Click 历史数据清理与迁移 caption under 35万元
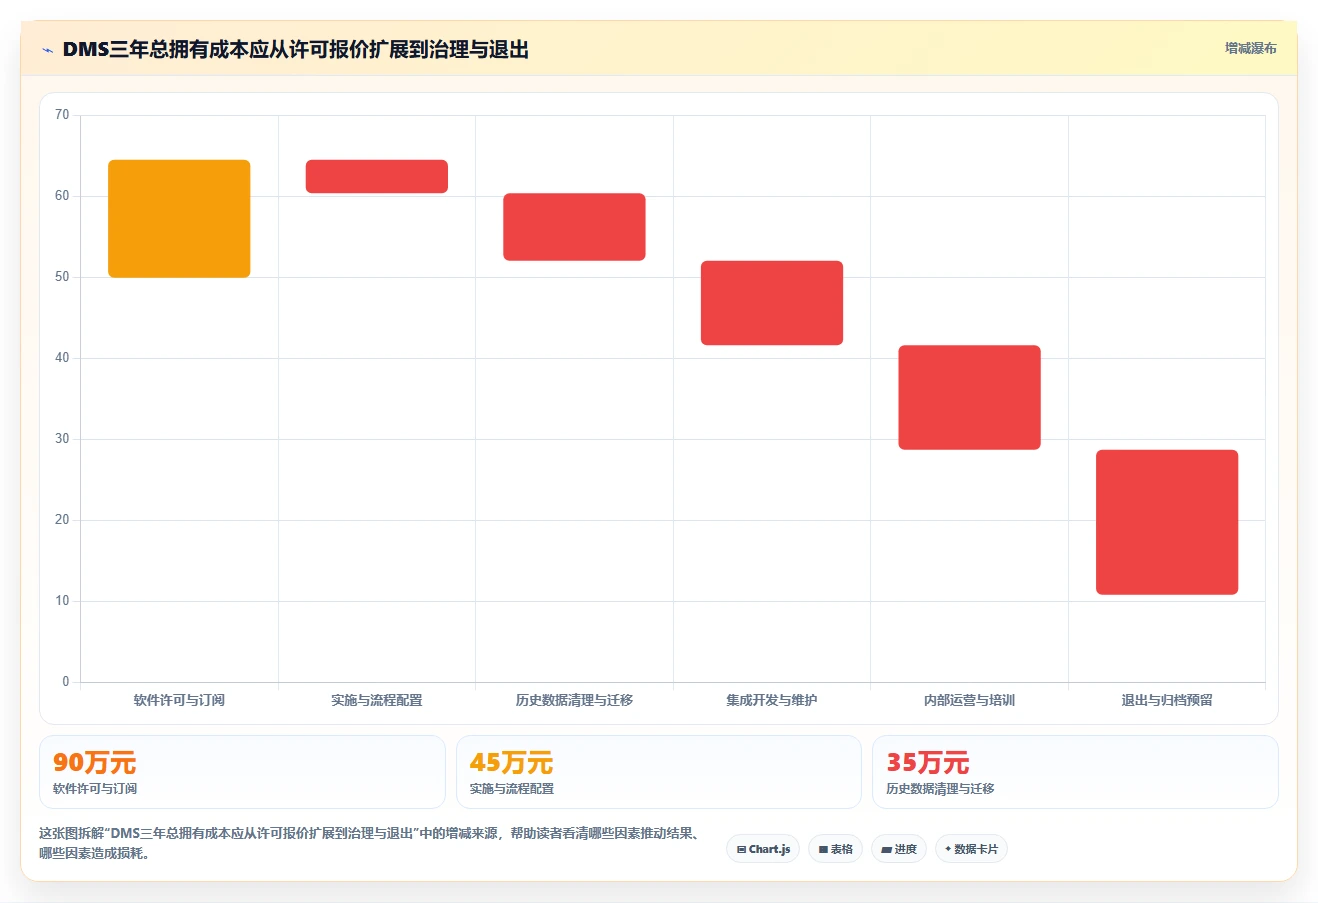Viewport: 1318px width, 903px height. pyautogui.click(x=940, y=789)
